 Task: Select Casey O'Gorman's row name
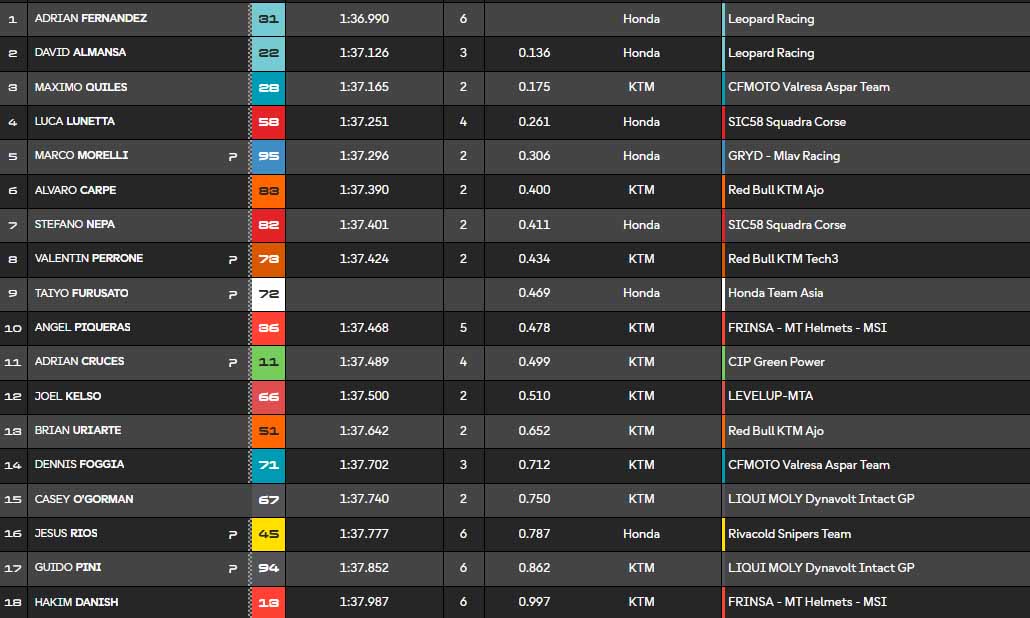coord(83,499)
